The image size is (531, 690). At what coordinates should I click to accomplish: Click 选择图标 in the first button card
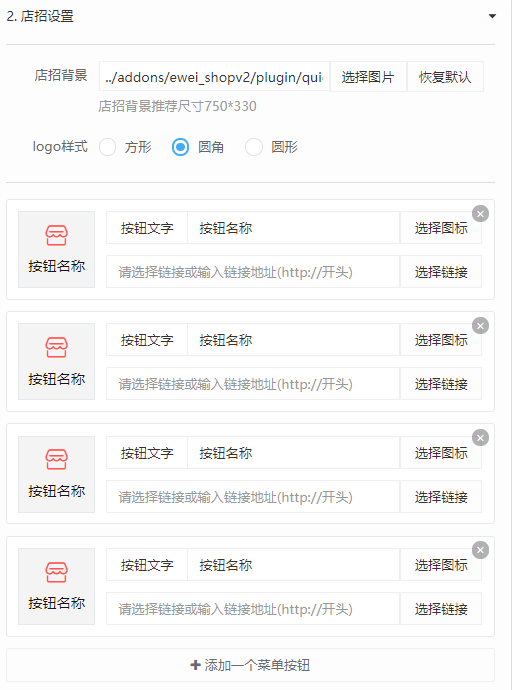click(441, 228)
